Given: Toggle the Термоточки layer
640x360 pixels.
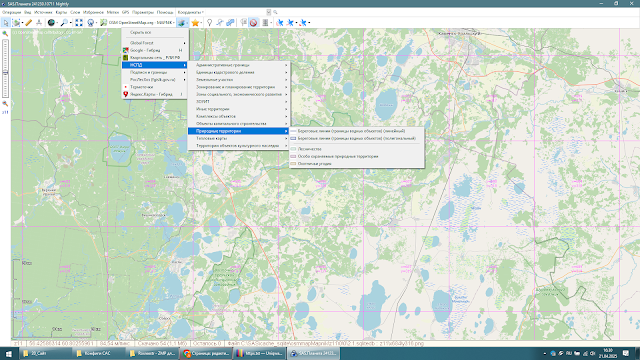Looking at the screenshot, I should click(x=155, y=87).
